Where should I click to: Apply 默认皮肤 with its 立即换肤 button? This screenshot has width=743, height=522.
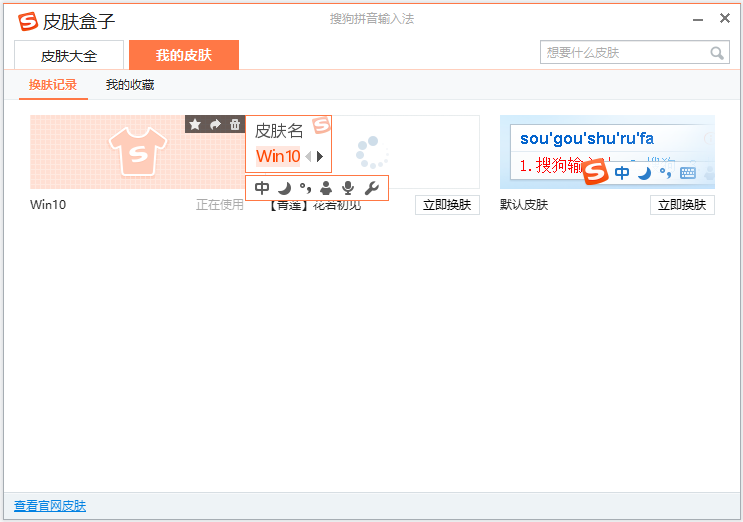[x=682, y=205]
